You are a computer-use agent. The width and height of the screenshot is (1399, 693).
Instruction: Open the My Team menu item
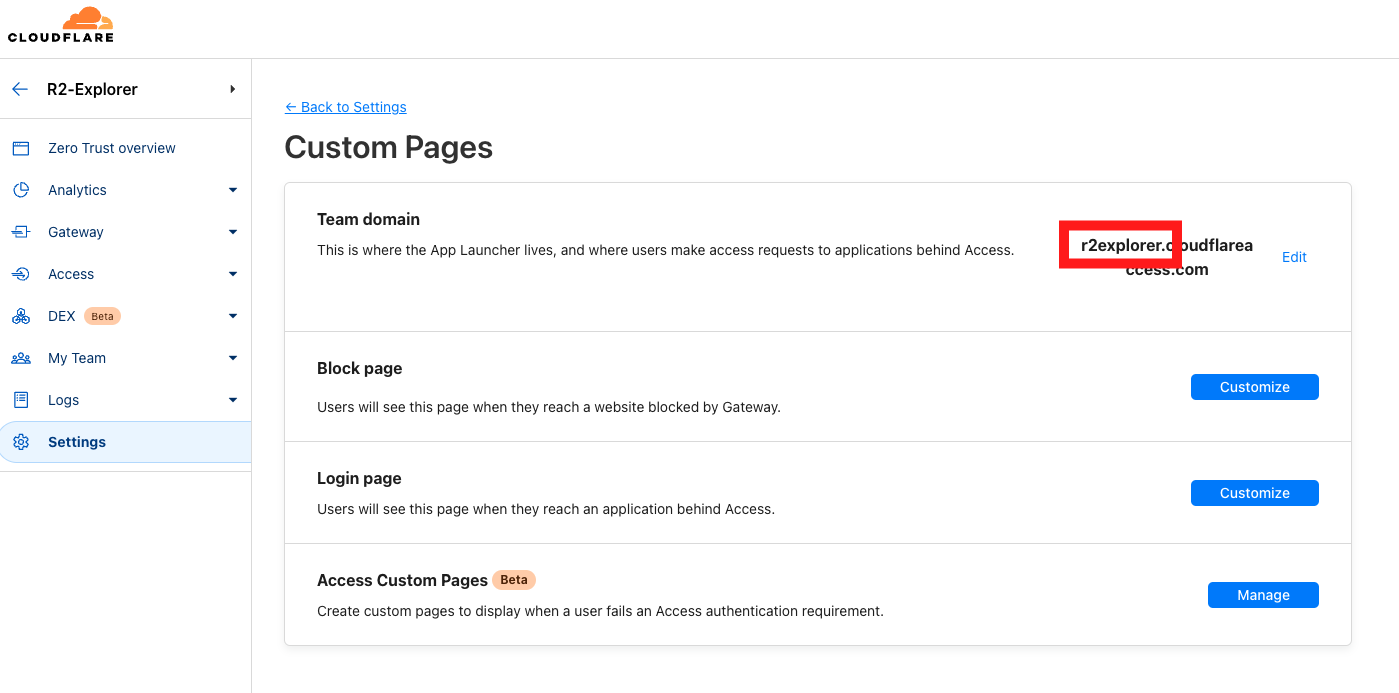click(77, 358)
